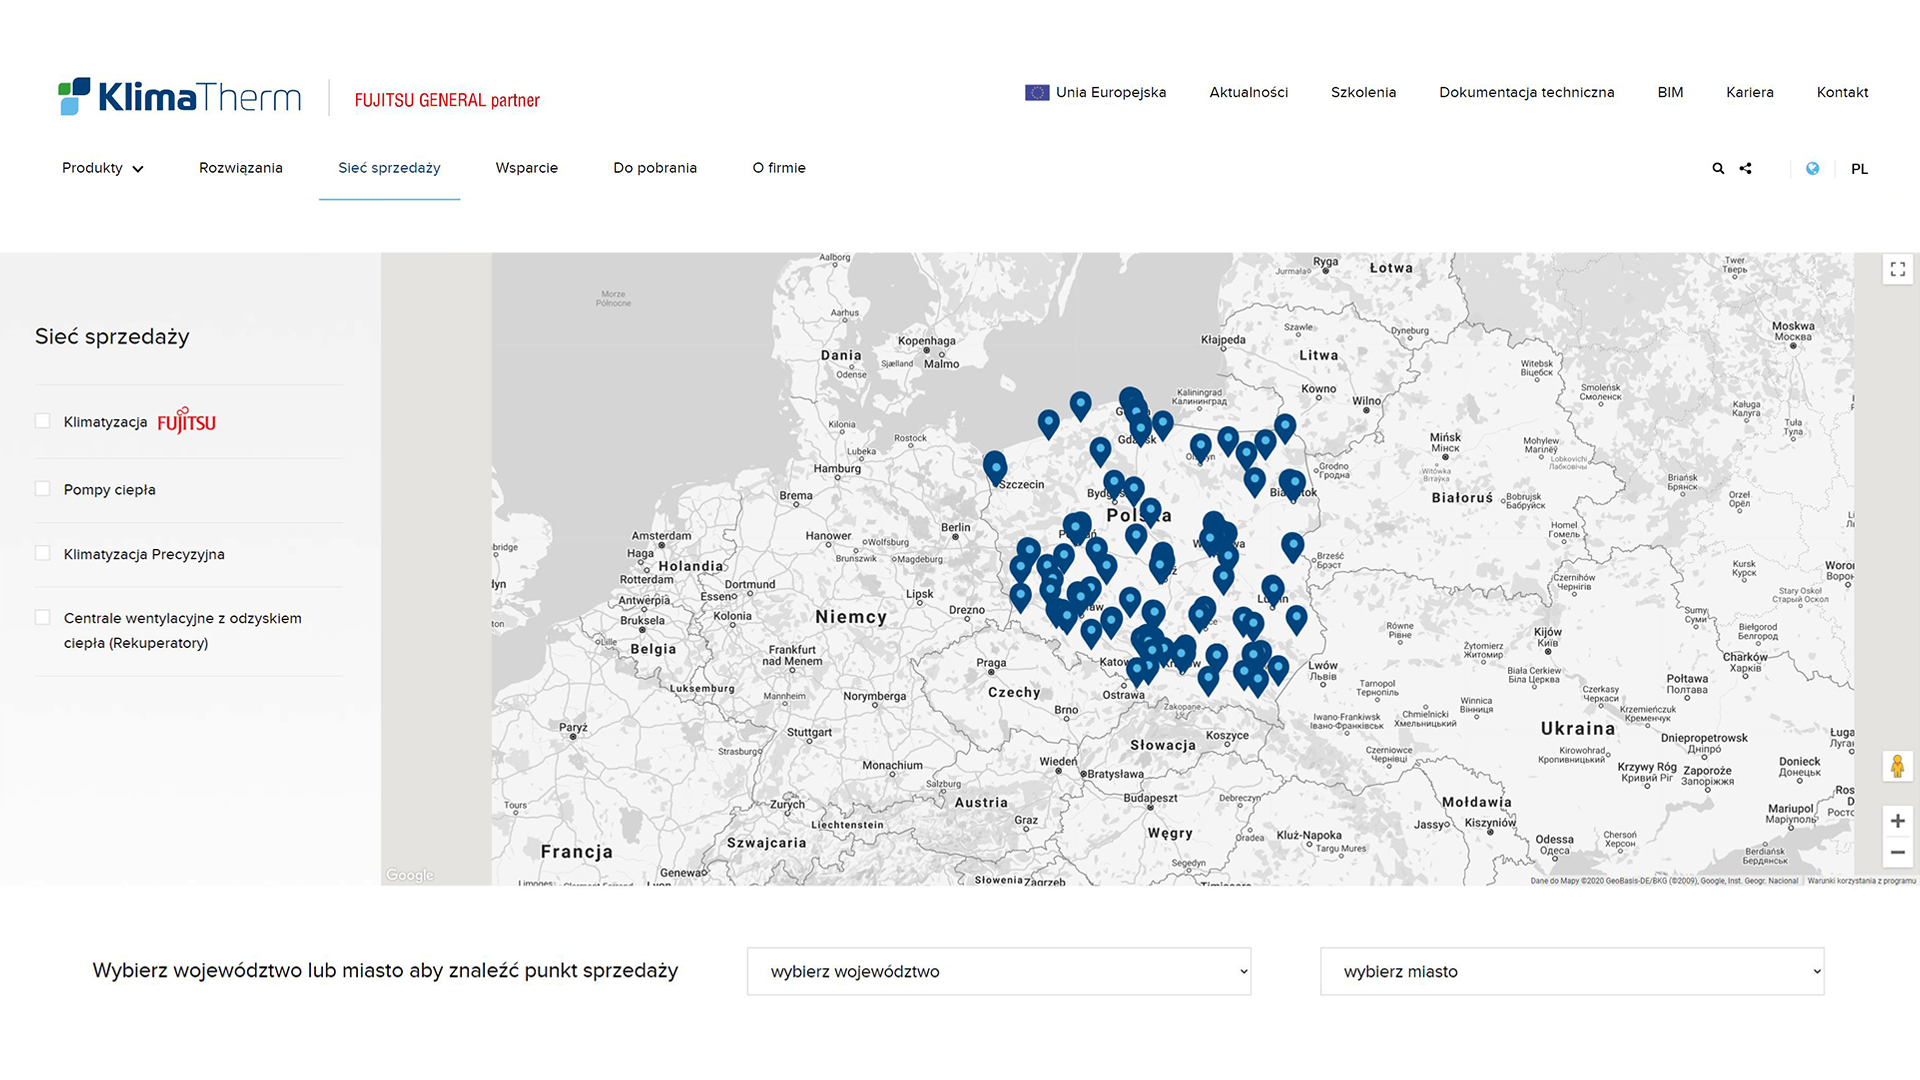Go to Wsparcie menu item
The width and height of the screenshot is (1920, 1080).
coord(527,168)
